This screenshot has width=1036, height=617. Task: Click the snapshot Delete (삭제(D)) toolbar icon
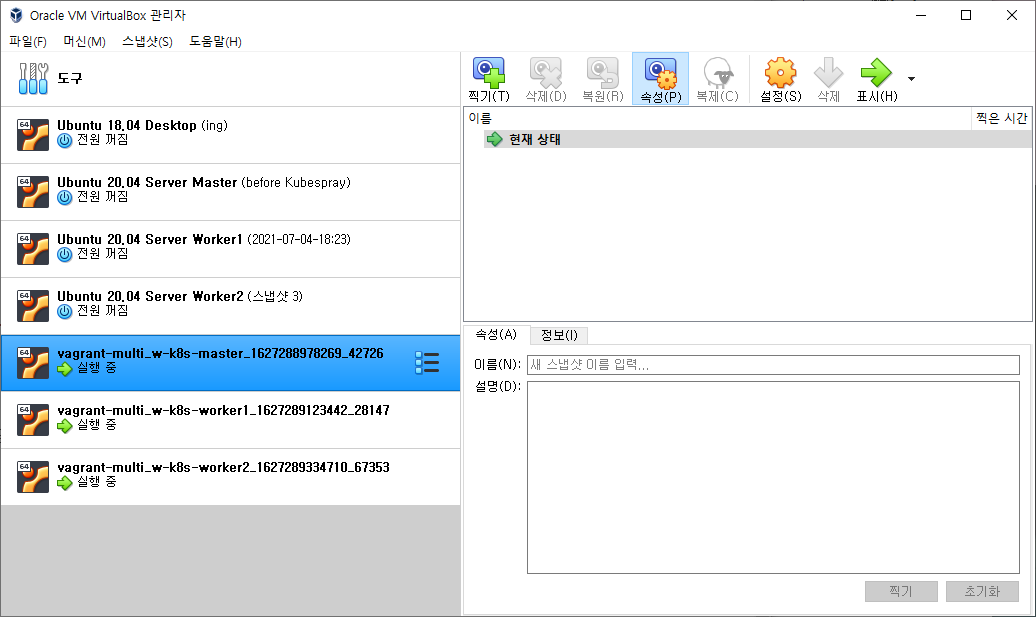(546, 72)
